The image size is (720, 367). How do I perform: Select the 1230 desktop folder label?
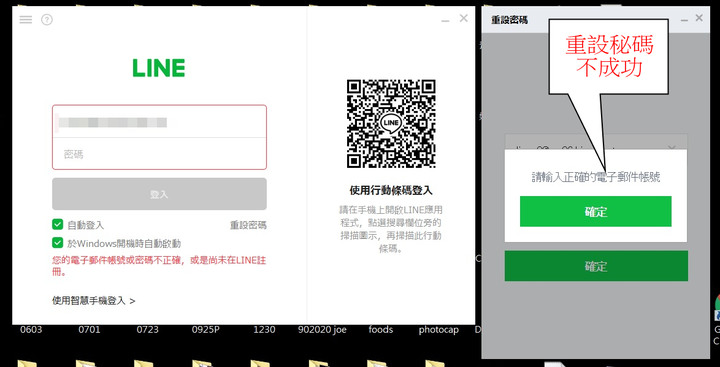point(264,330)
